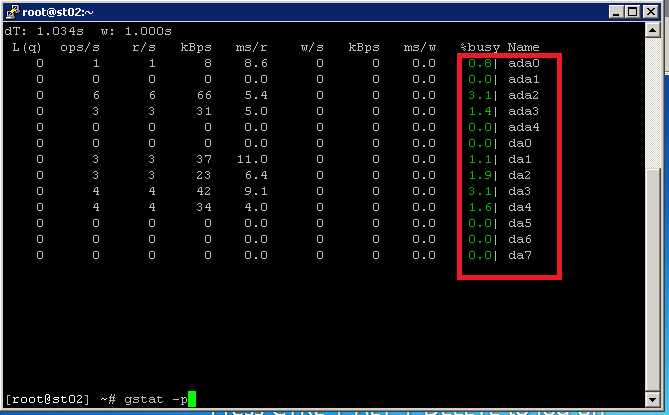This screenshot has width=669, height=415.
Task: Click the 5.0 ms/r value for ada3
Action: pos(256,111)
